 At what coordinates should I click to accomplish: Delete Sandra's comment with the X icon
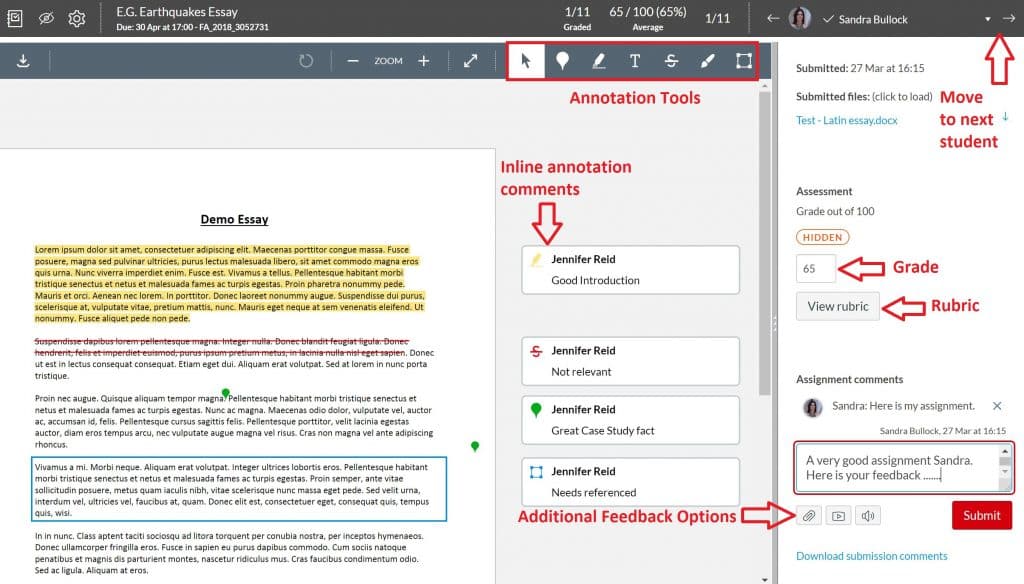pyautogui.click(x=997, y=406)
